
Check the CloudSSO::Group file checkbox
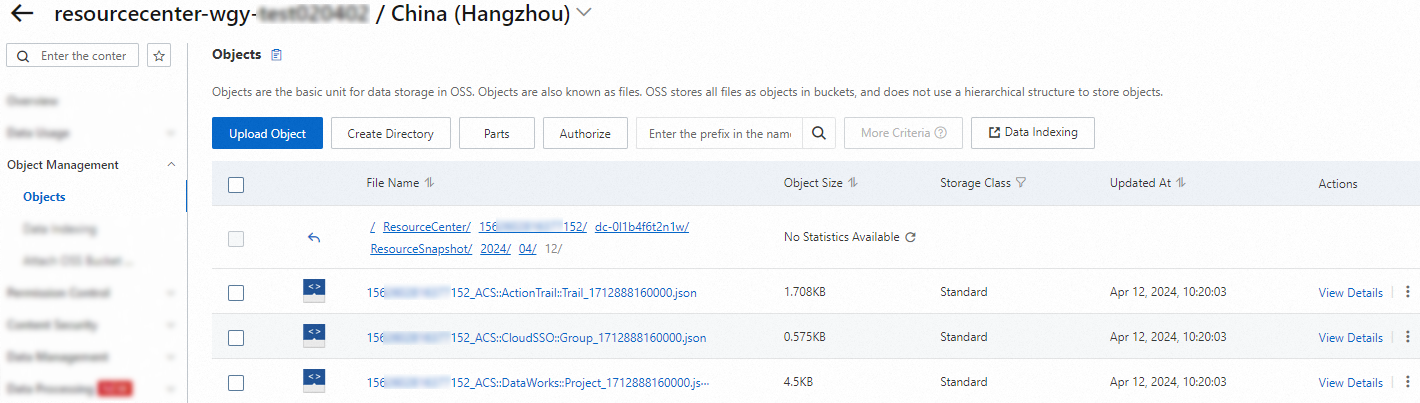click(x=236, y=338)
